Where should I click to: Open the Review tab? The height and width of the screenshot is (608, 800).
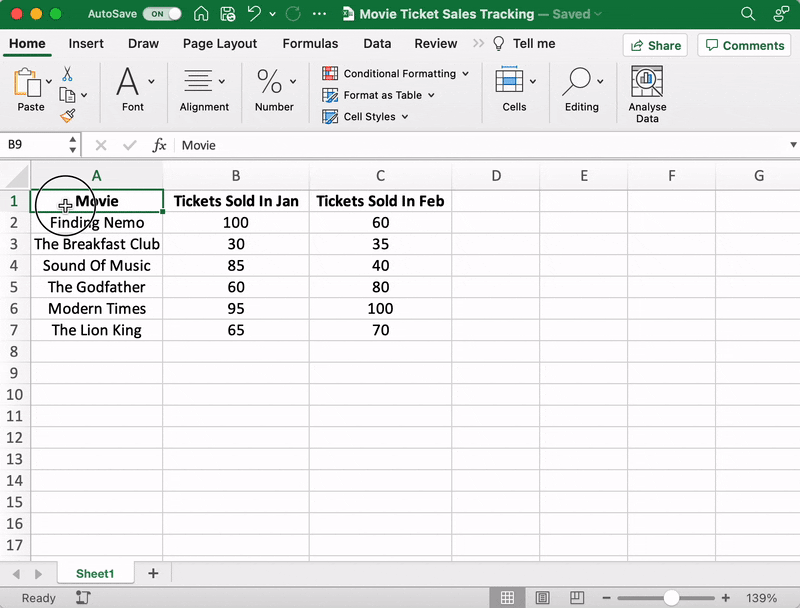tap(435, 43)
